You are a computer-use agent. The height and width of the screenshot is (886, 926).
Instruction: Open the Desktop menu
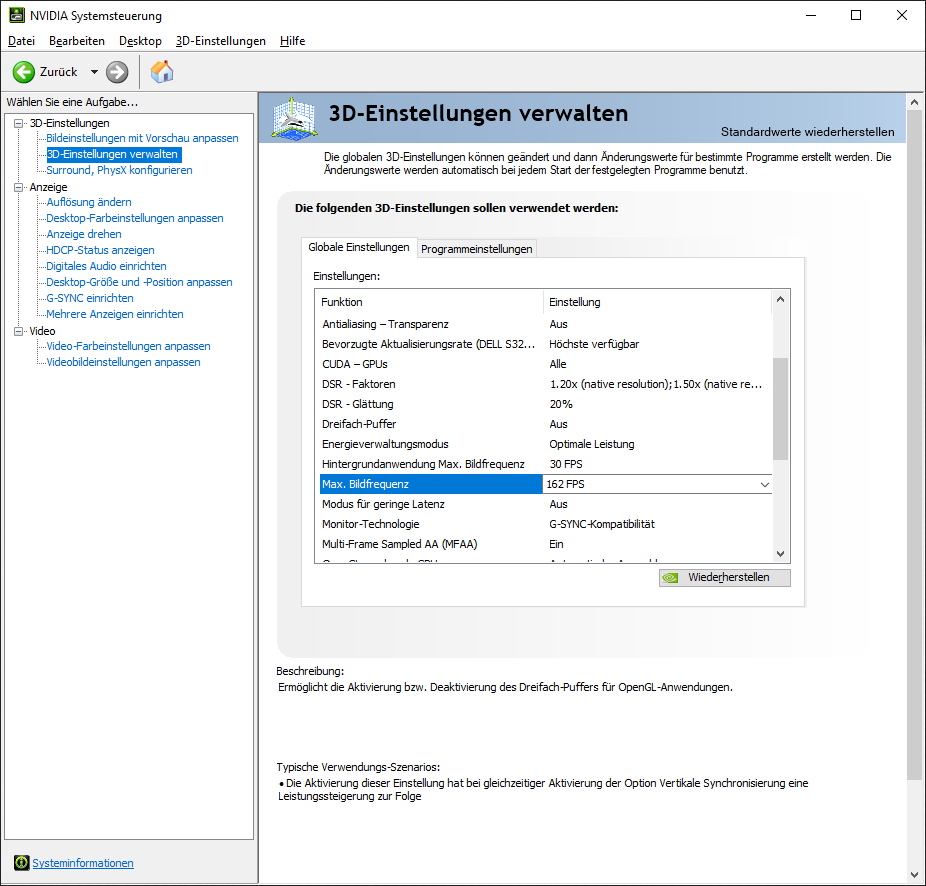(x=140, y=41)
